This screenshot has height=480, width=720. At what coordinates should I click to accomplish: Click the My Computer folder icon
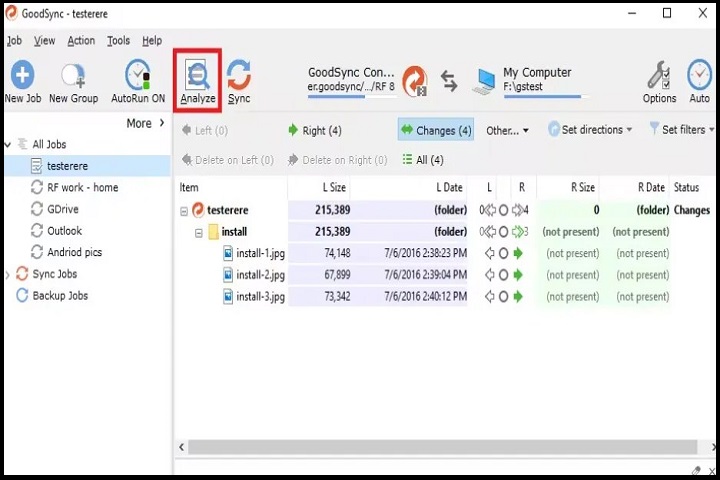tap(485, 81)
